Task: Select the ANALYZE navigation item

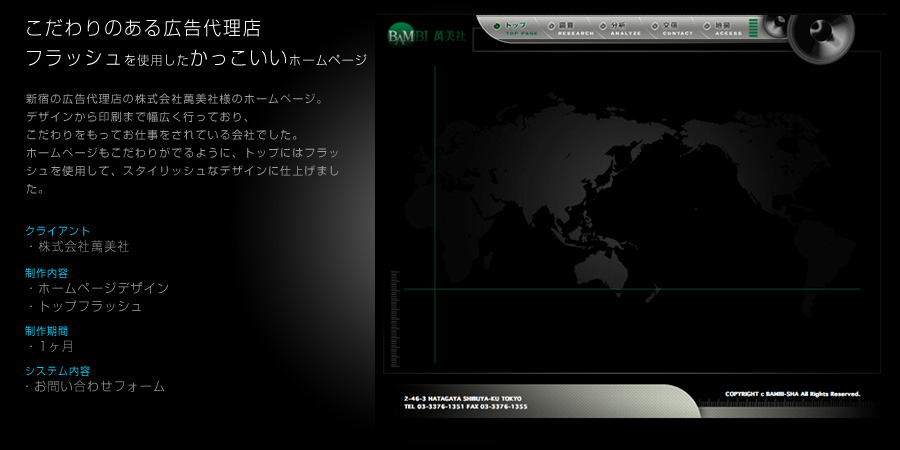Action: [625, 28]
